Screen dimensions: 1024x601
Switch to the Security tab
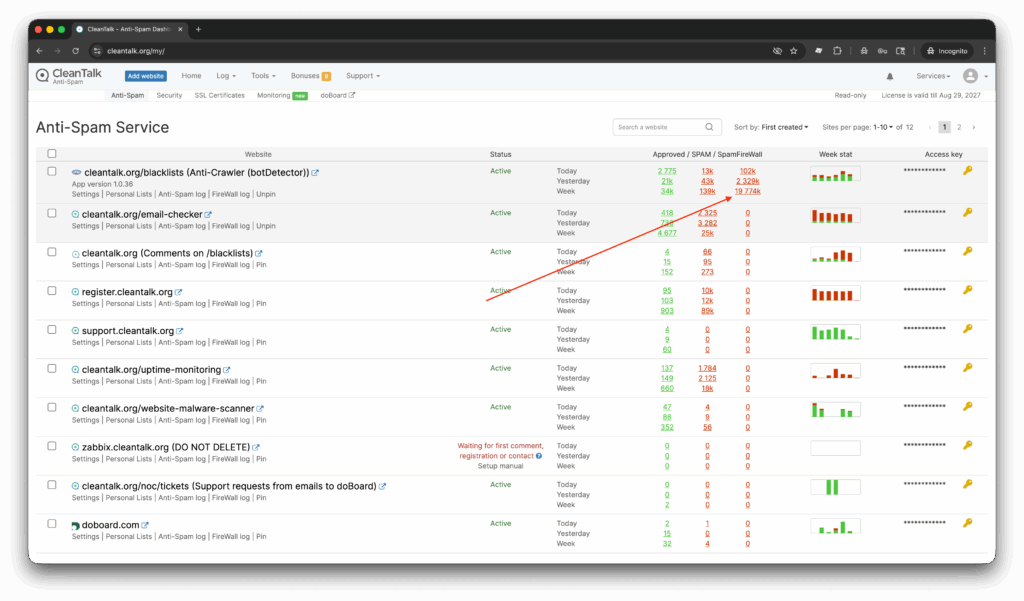click(x=169, y=95)
